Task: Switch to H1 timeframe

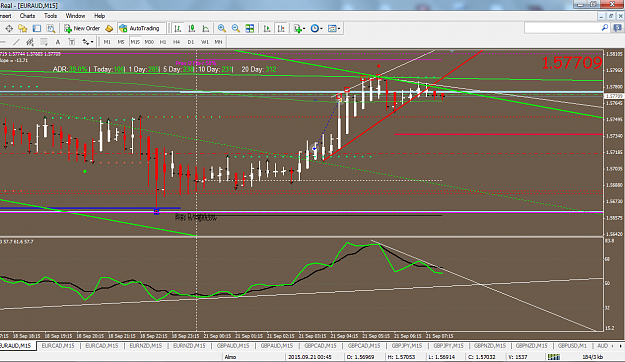Action: click(163, 42)
